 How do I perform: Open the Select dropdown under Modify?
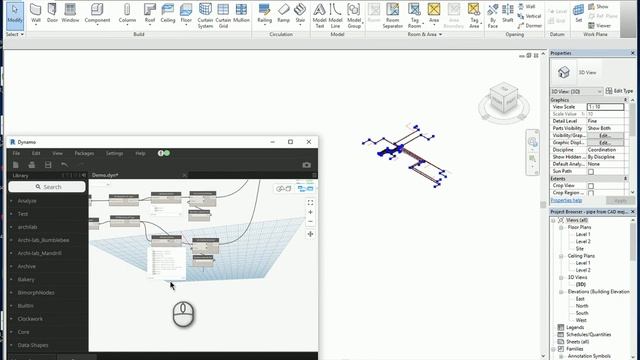coord(15,34)
